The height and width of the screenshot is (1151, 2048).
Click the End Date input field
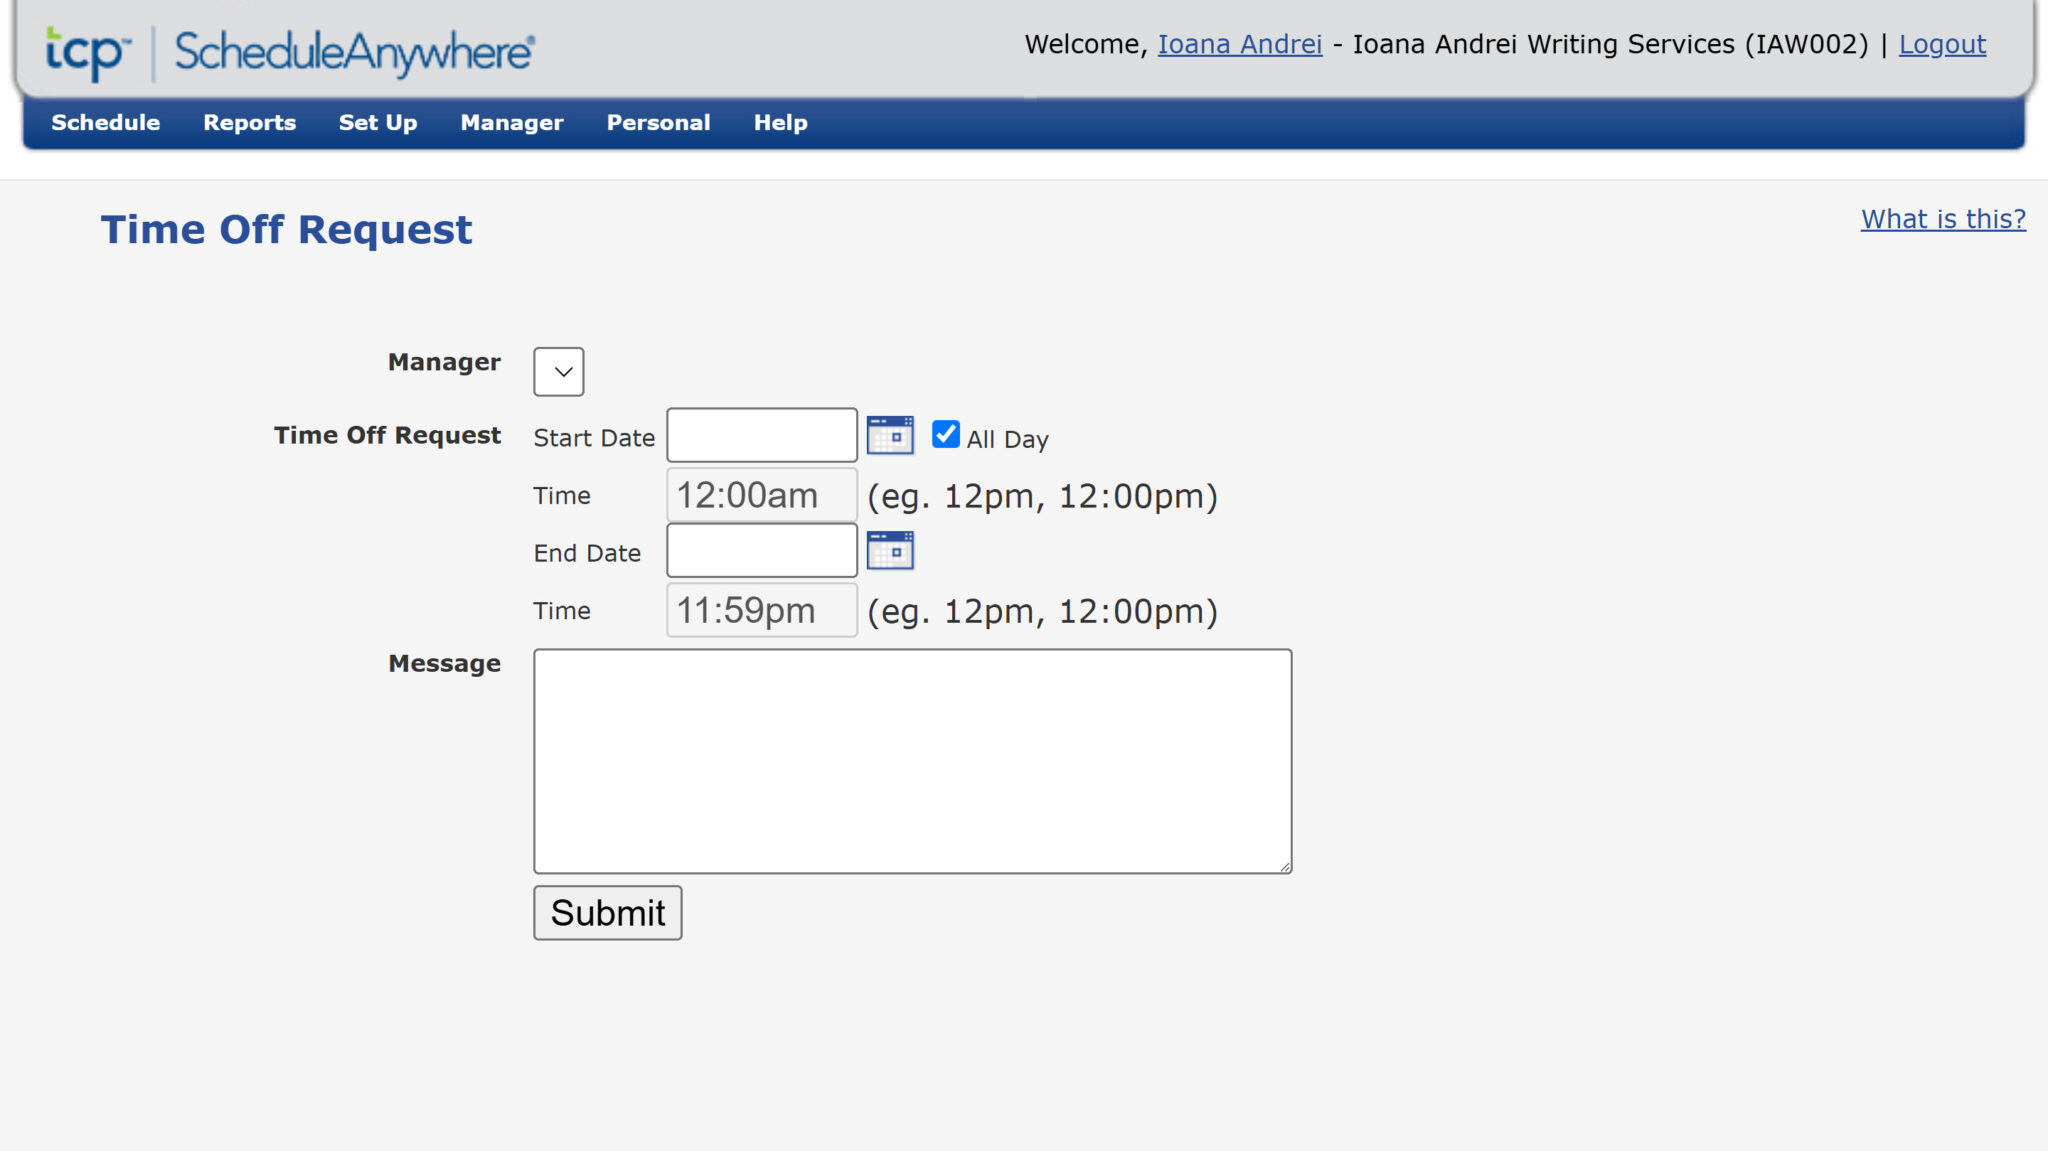761,549
